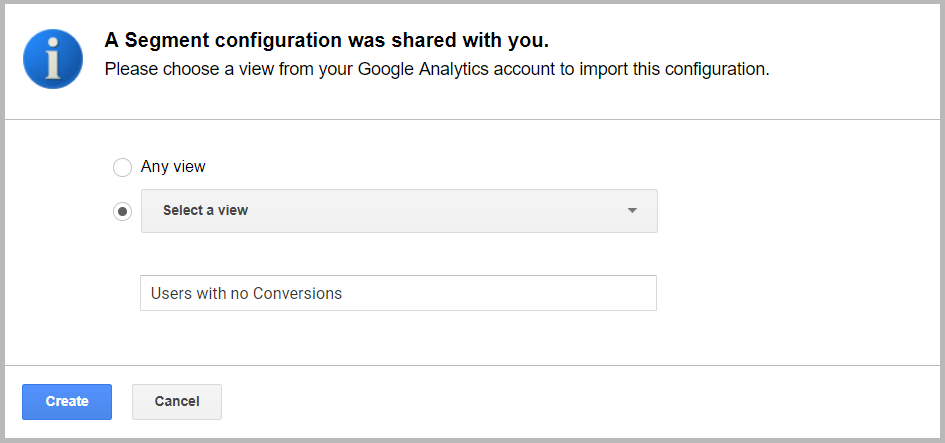Click the dropdown caret arrow icon
945x443 pixels.
[632, 211]
